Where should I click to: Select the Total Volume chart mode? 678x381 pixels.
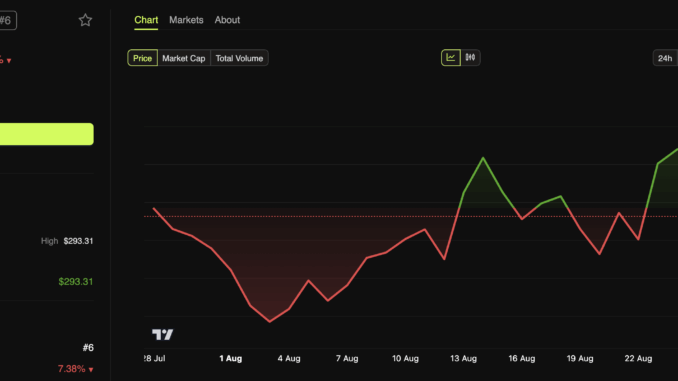pos(239,58)
